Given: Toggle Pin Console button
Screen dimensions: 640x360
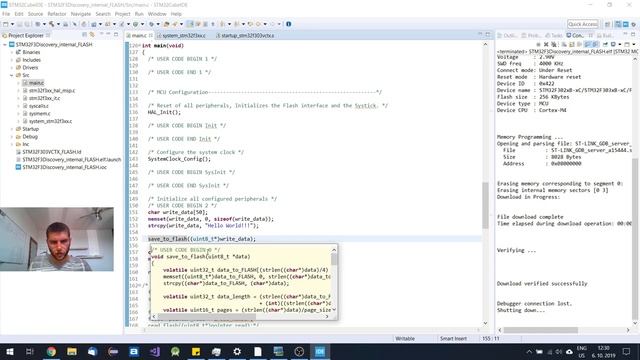Looking at the screenshot, I should (605, 44).
